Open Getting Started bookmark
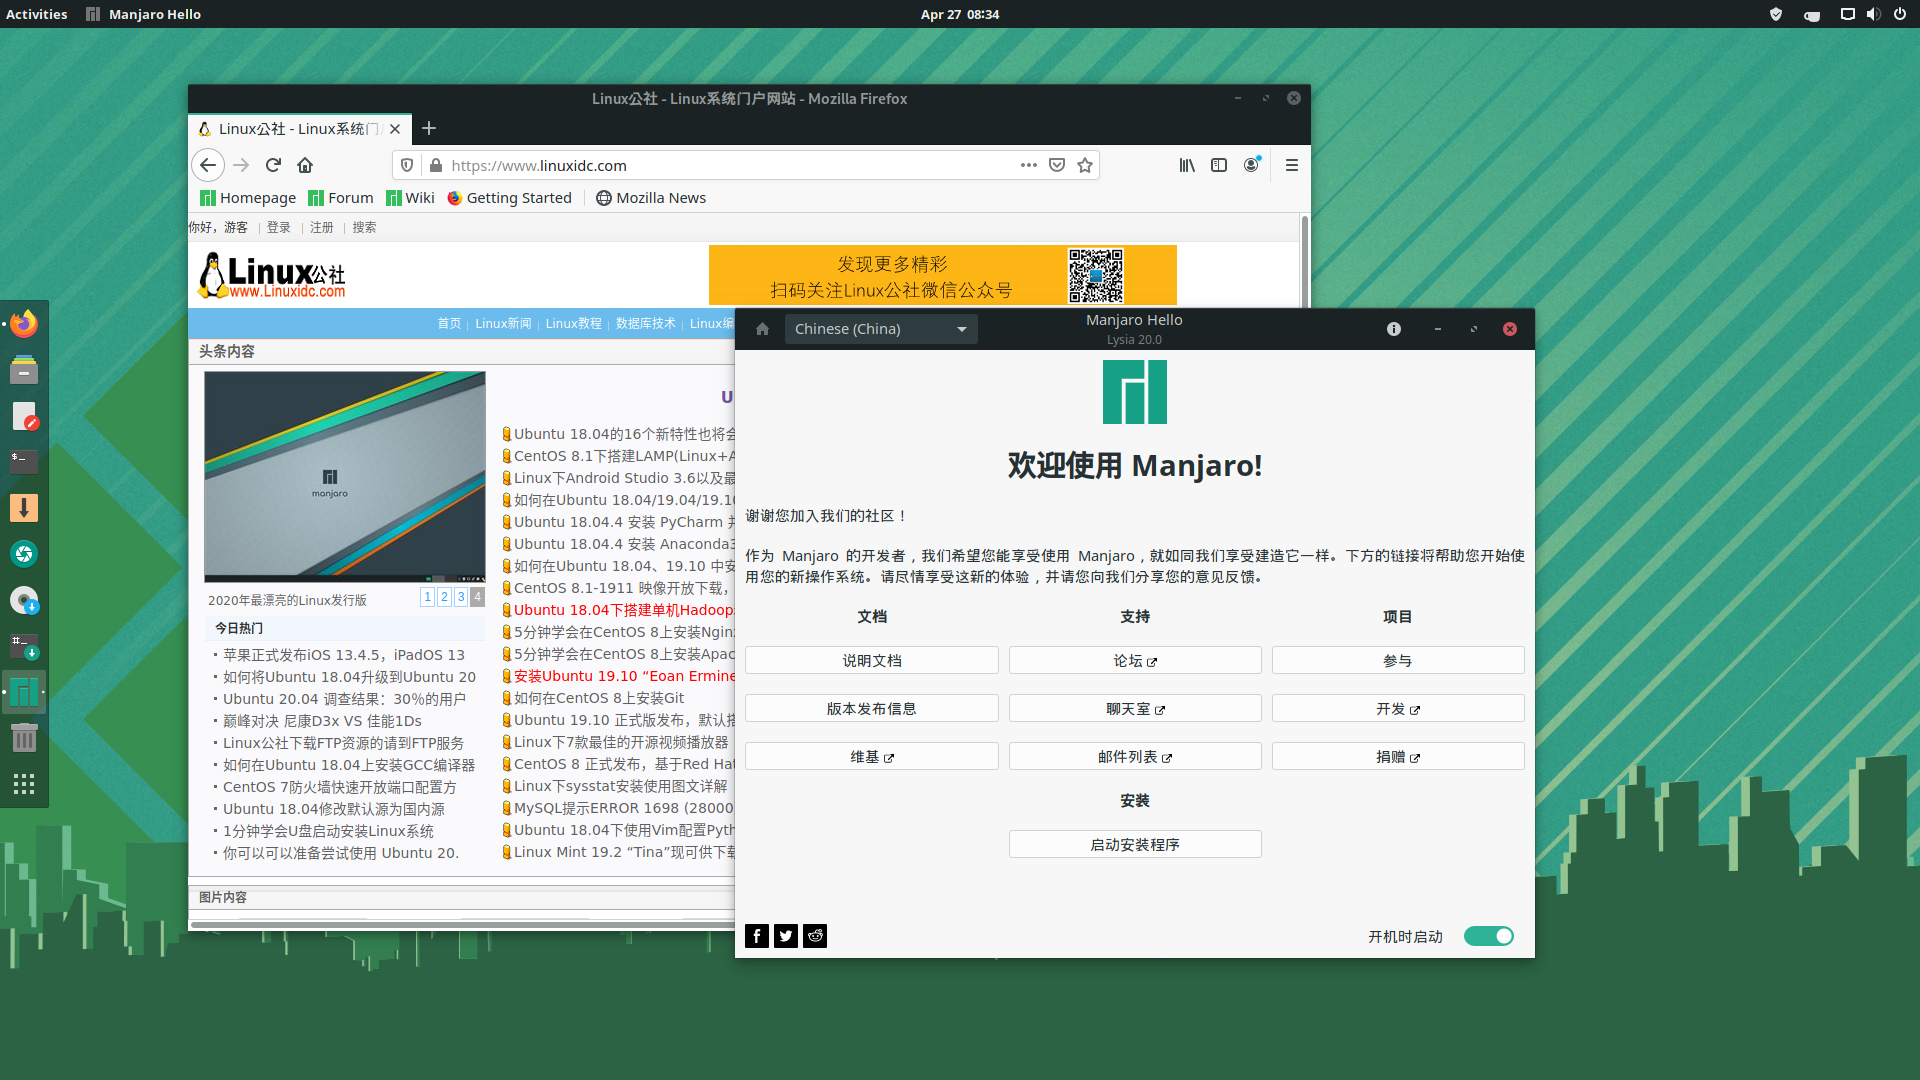The image size is (1920, 1080). [x=510, y=198]
